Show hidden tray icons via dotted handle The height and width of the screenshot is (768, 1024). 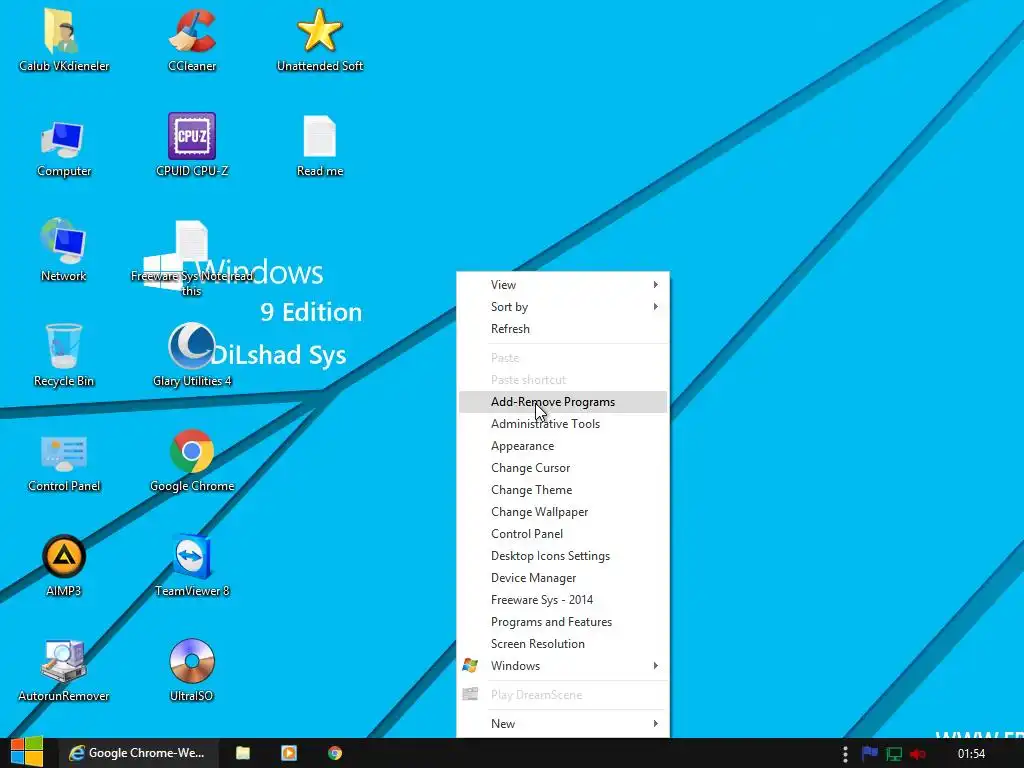click(x=845, y=754)
